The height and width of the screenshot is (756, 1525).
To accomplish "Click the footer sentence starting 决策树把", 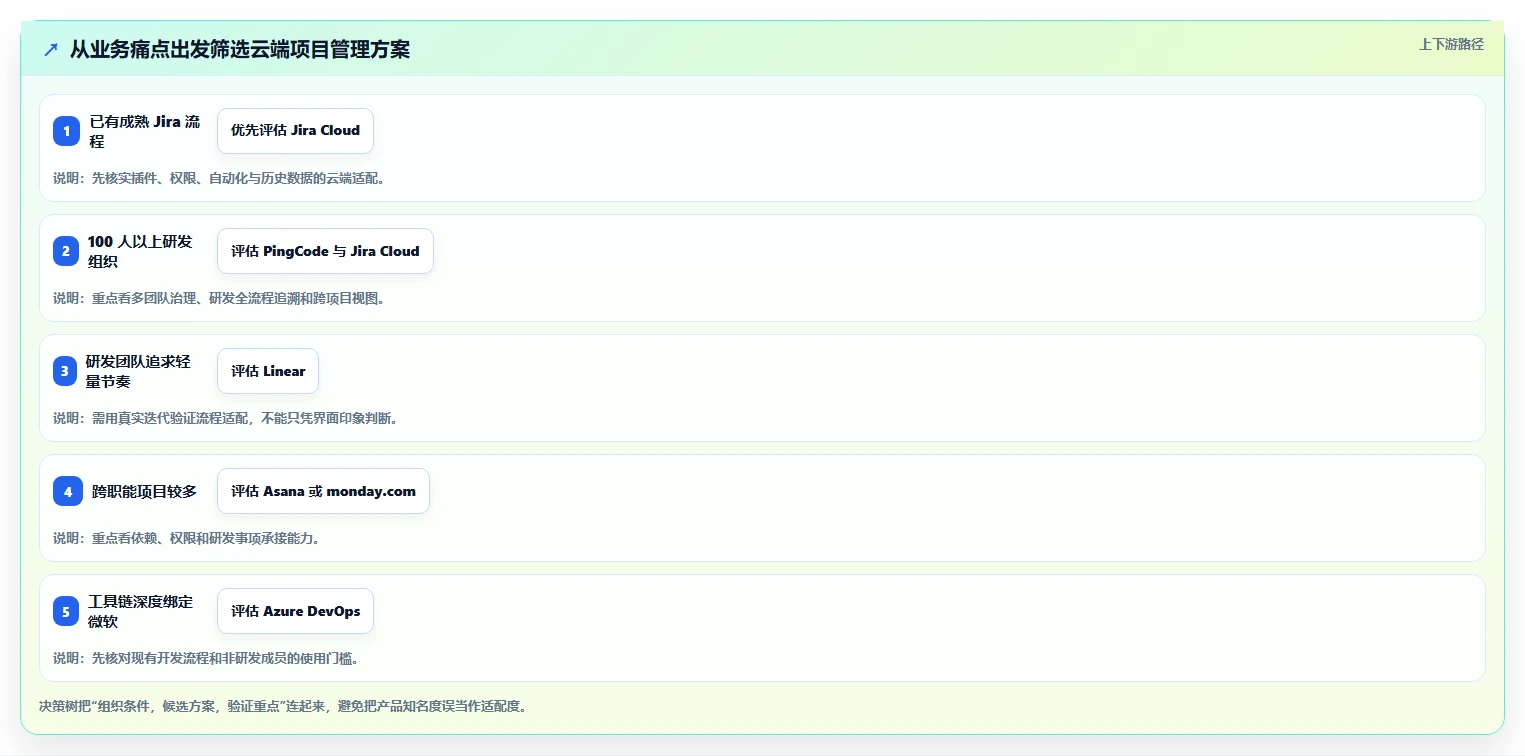I will point(282,706).
